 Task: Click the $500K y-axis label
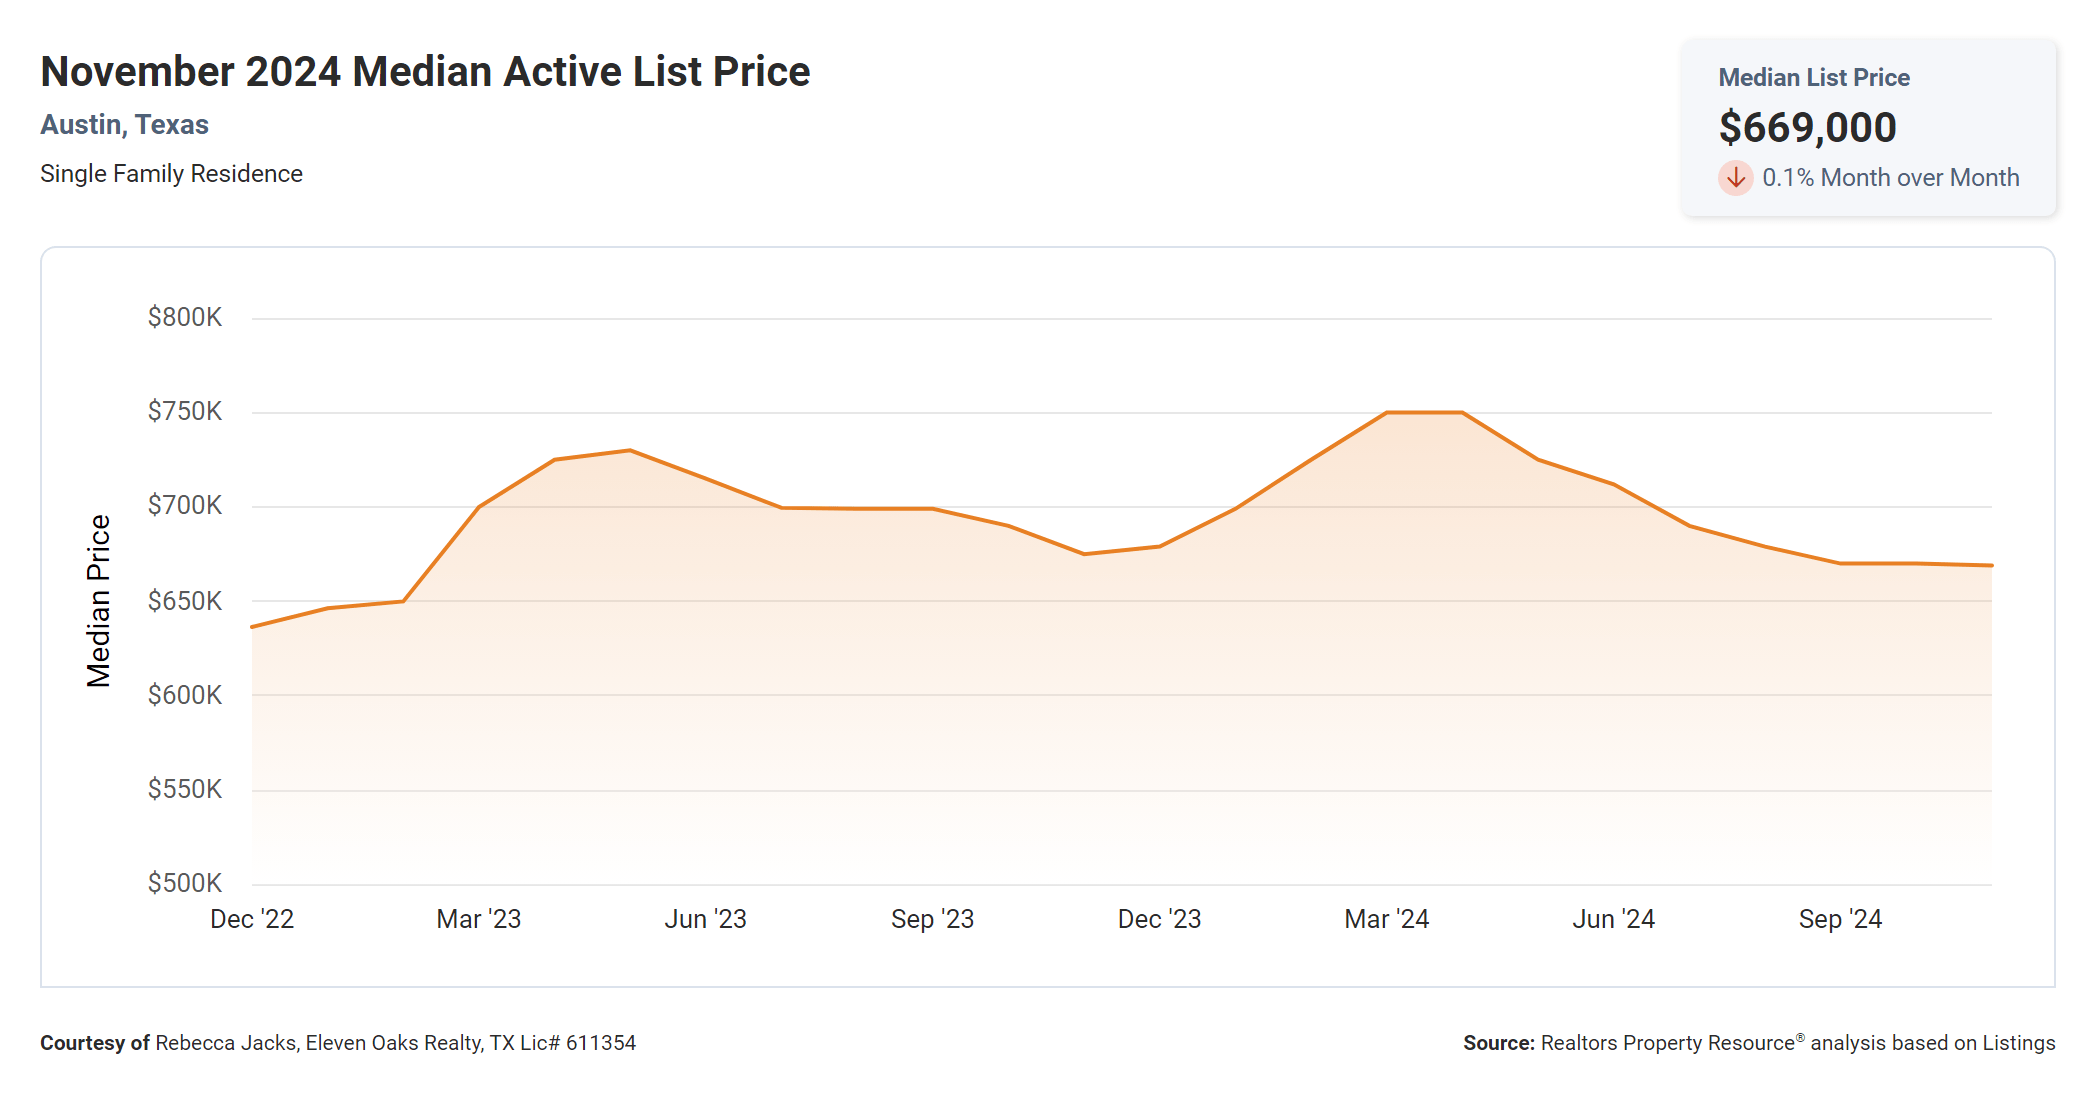click(x=185, y=883)
